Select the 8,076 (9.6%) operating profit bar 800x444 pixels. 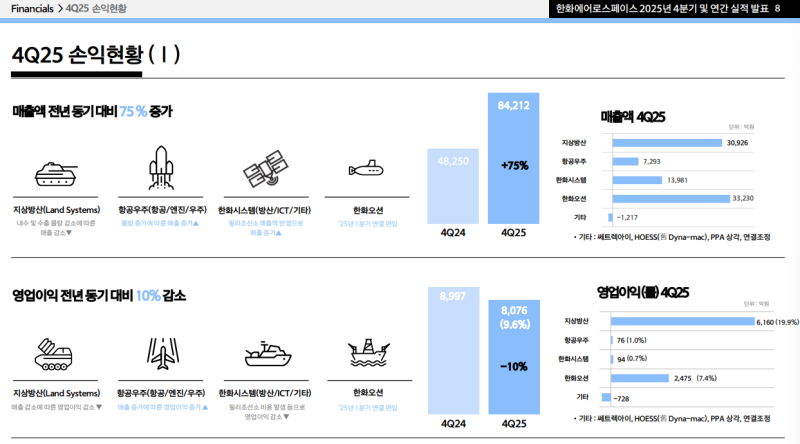513,360
